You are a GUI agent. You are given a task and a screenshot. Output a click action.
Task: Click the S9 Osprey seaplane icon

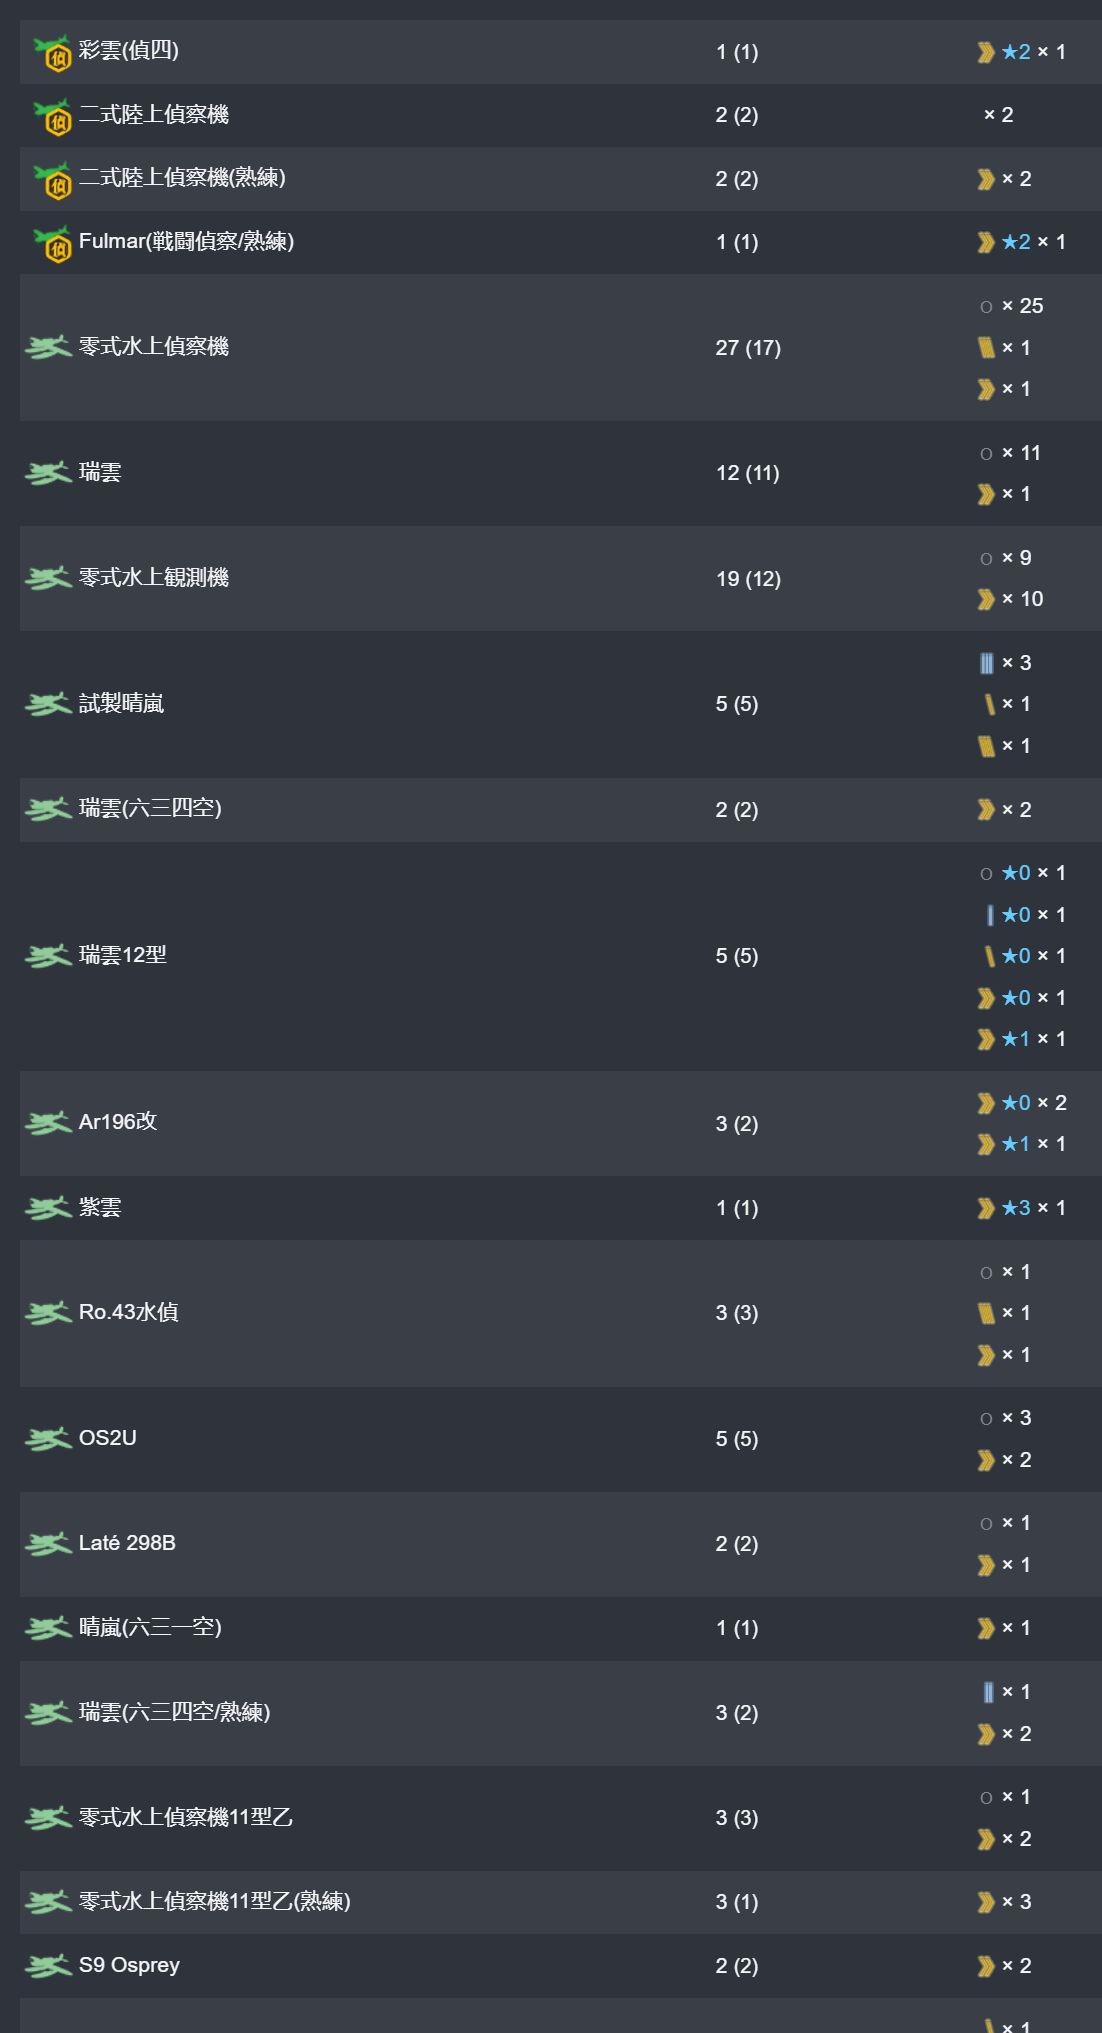48,1966
